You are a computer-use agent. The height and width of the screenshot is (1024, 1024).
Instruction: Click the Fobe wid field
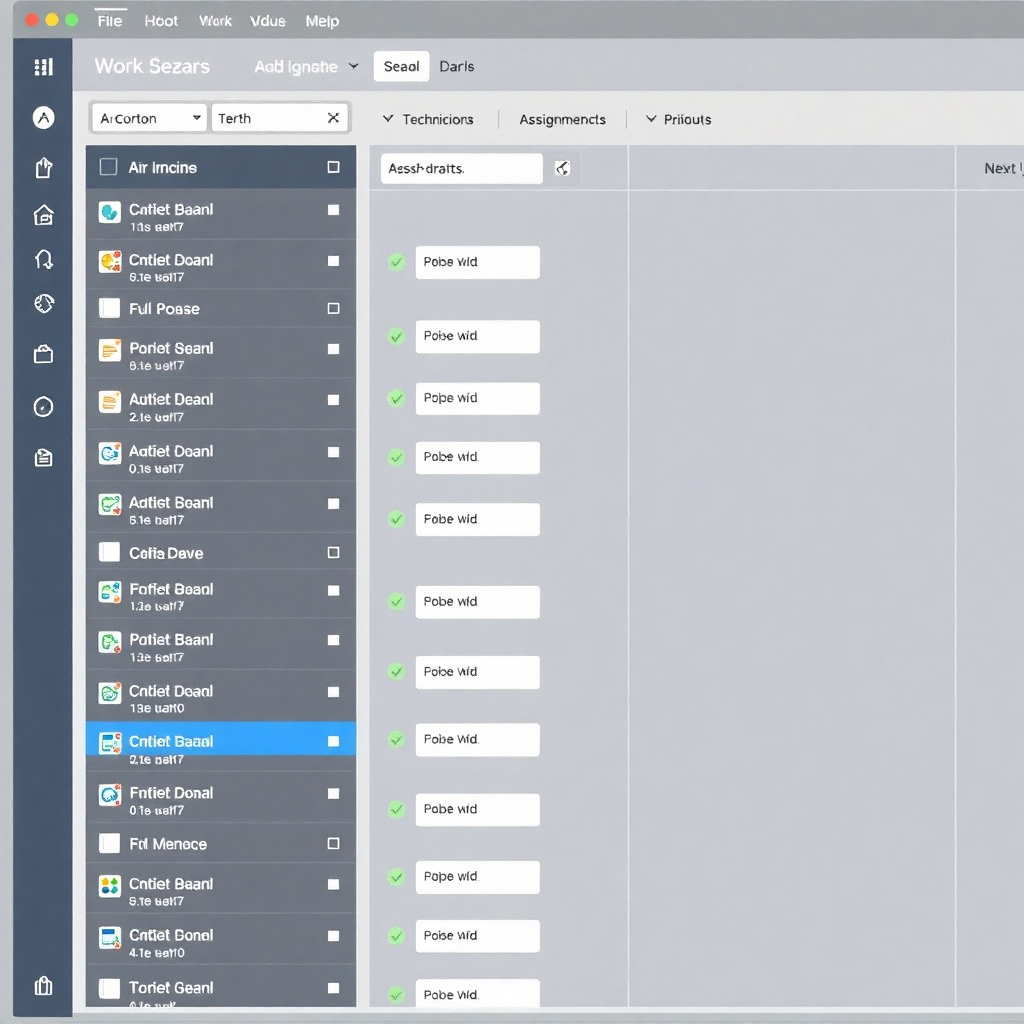pyautogui.click(x=477, y=519)
